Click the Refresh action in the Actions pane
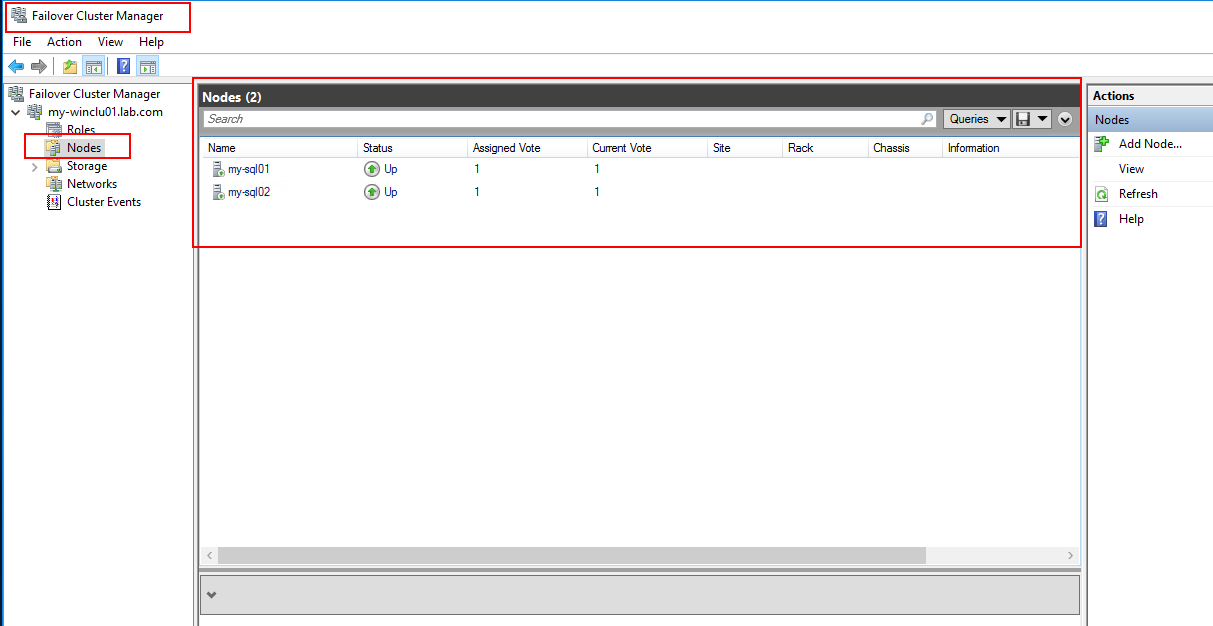The height and width of the screenshot is (626, 1213). pyautogui.click(x=1138, y=194)
